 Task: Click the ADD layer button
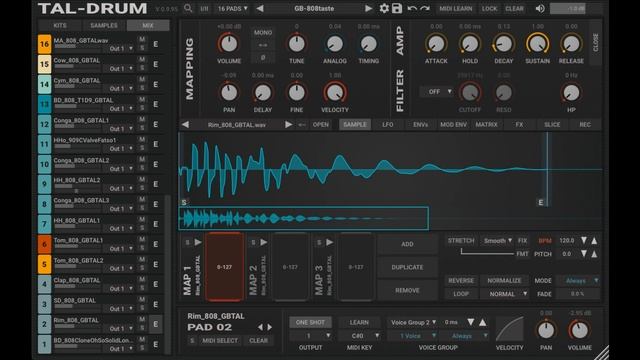click(x=407, y=244)
